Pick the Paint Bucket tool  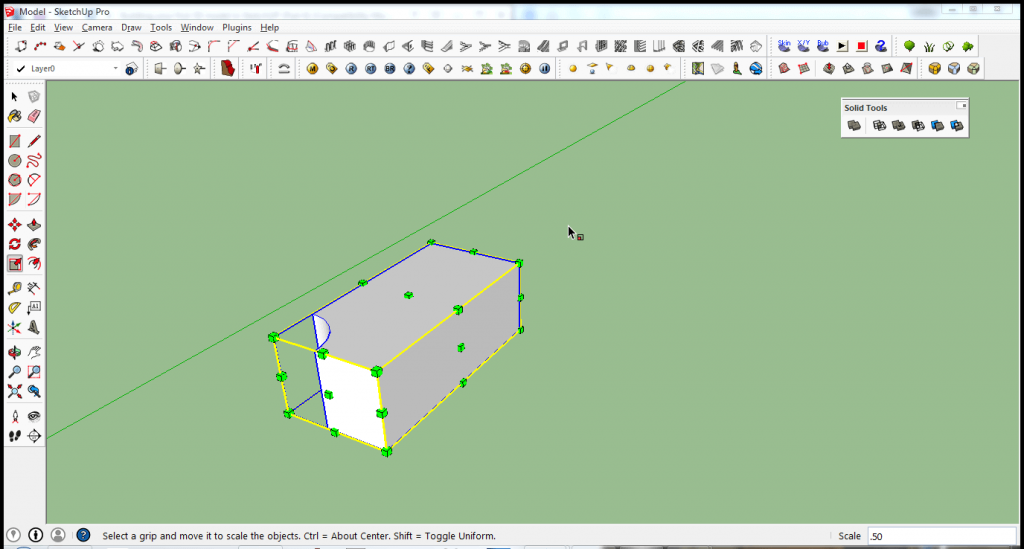[x=14, y=116]
